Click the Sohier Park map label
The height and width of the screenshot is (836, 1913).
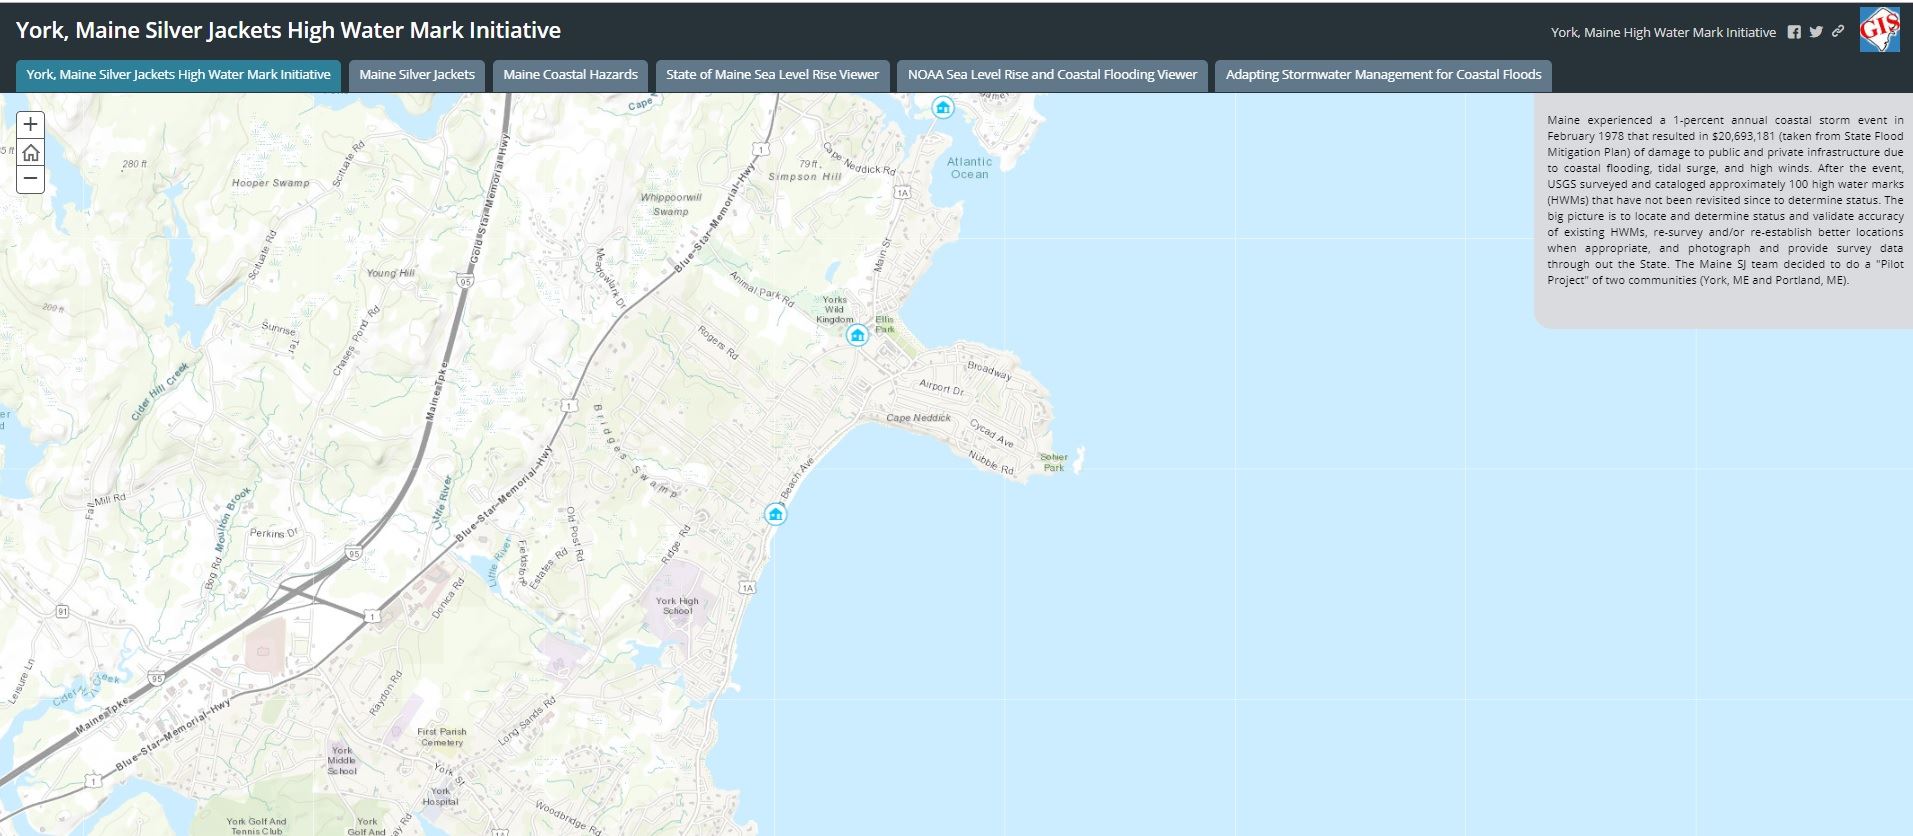(1054, 462)
